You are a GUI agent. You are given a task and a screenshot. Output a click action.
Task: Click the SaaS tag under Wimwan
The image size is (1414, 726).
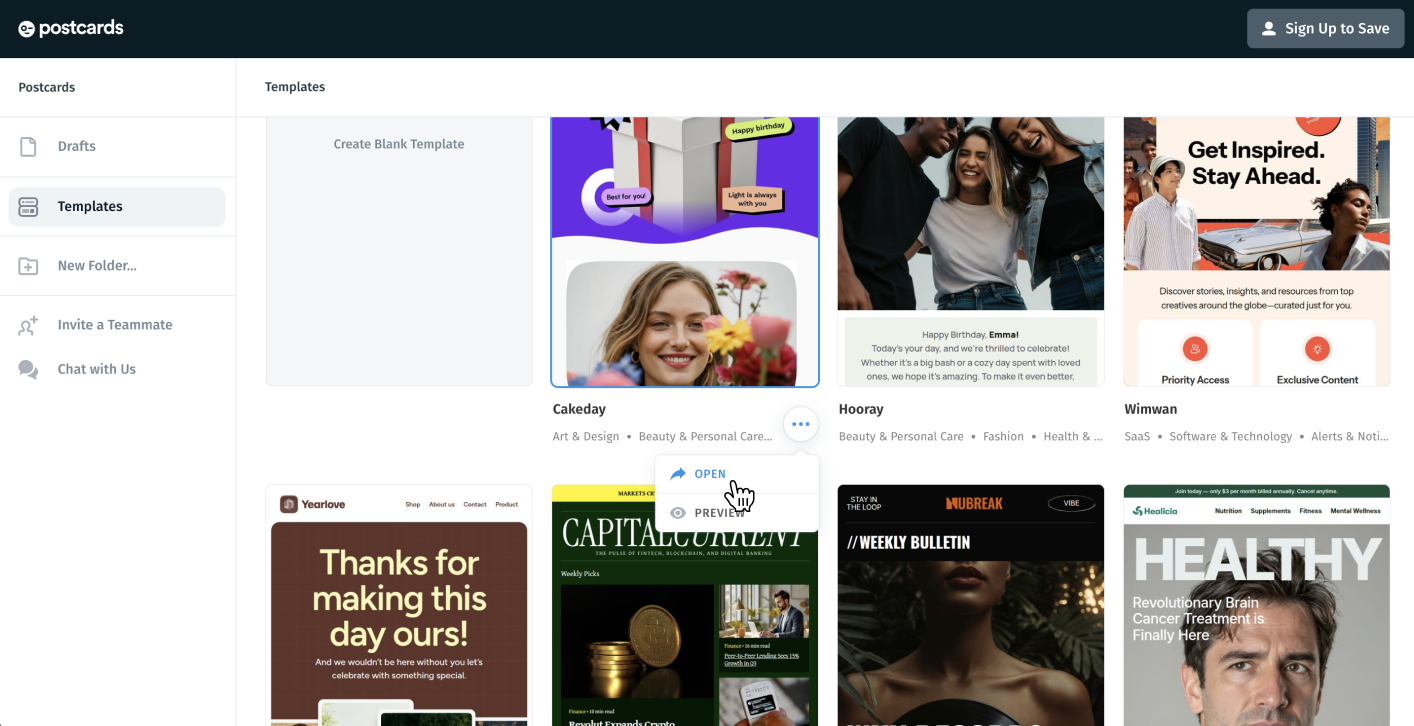pyautogui.click(x=1138, y=436)
